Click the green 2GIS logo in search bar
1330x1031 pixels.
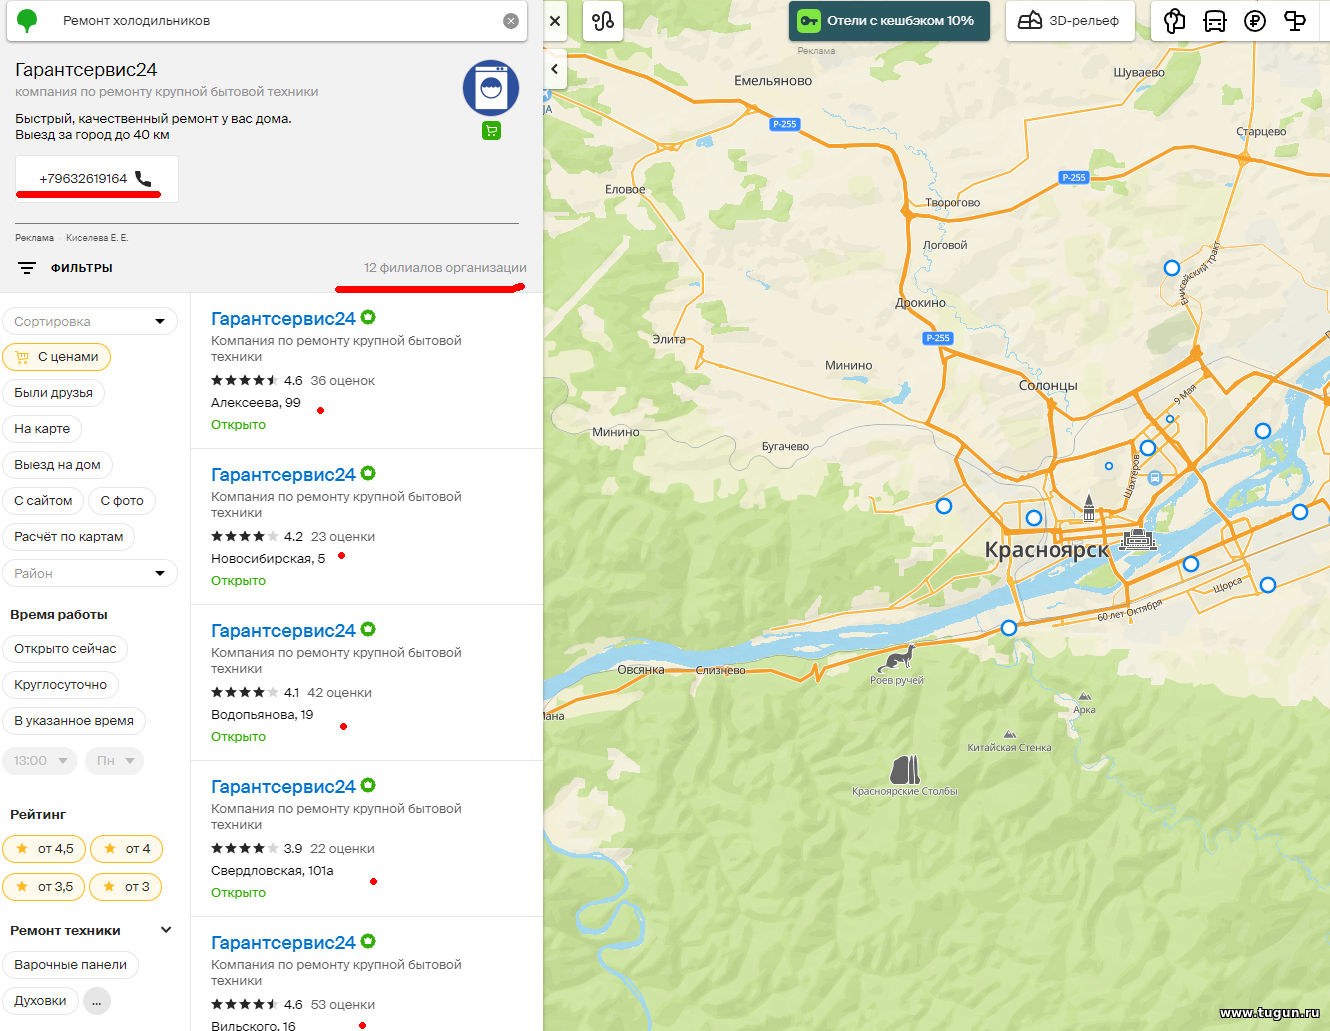coord(28,21)
